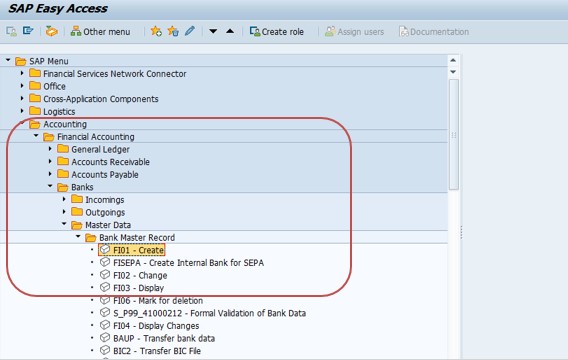Screen dimensions: 568x360
Task: Click move favorites down arrow
Action: pos(213,31)
